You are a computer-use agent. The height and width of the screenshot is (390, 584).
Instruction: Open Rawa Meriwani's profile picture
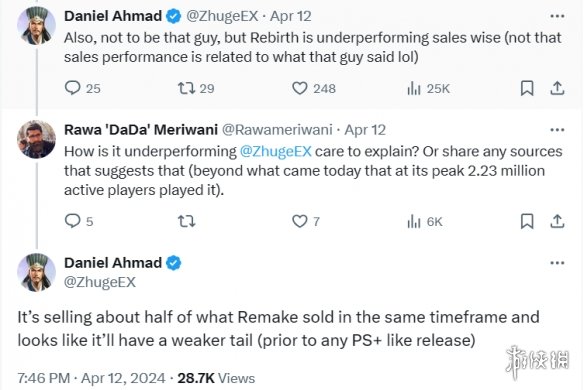36,139
